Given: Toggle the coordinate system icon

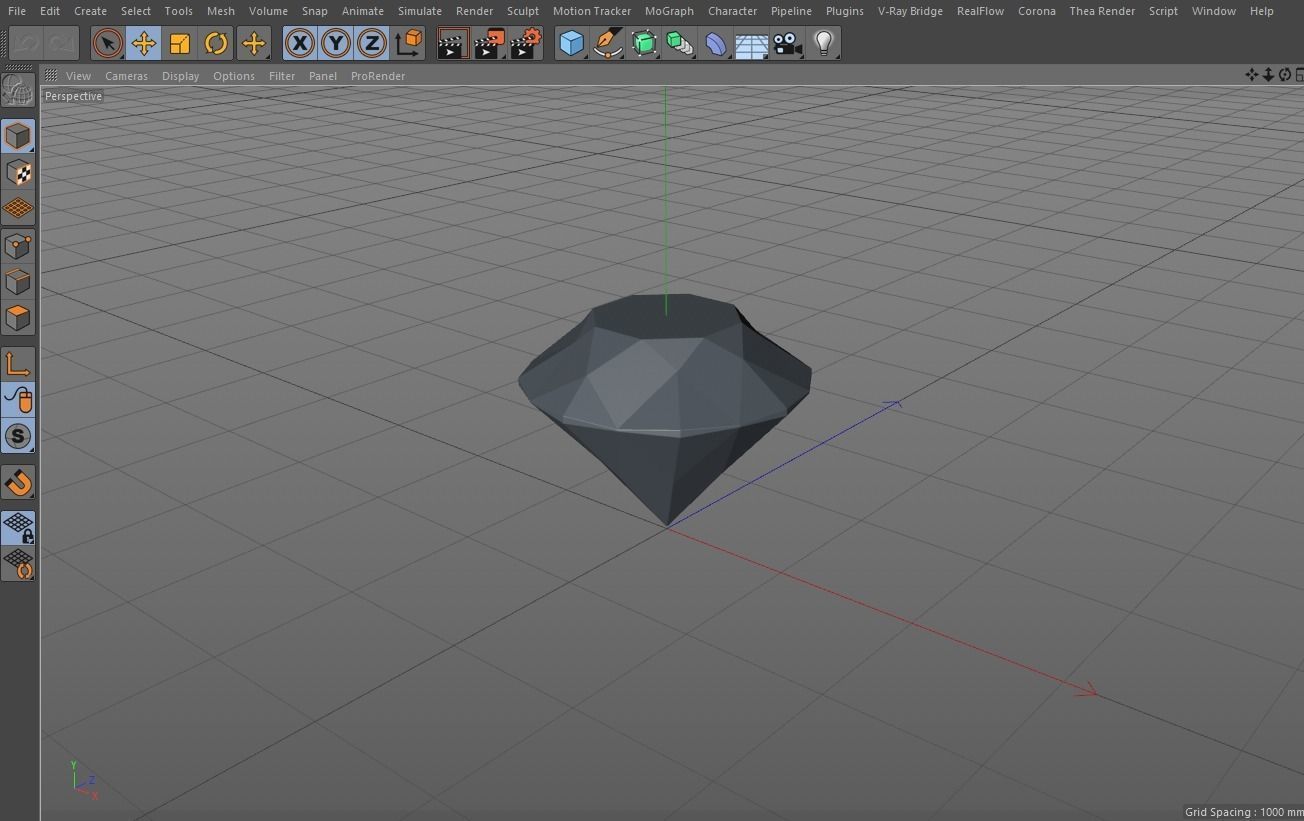Looking at the screenshot, I should click(x=408, y=44).
